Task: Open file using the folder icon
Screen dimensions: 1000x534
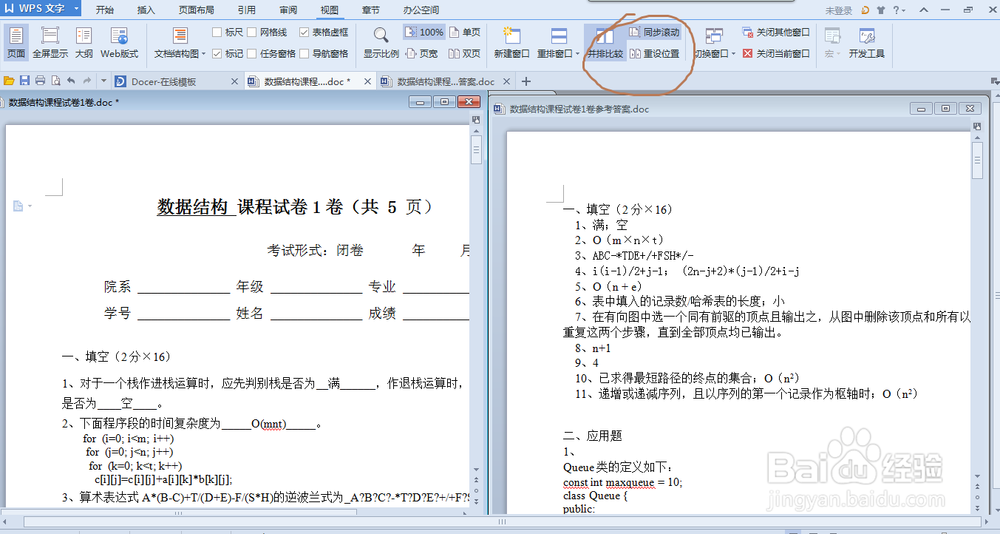Action: 9,81
